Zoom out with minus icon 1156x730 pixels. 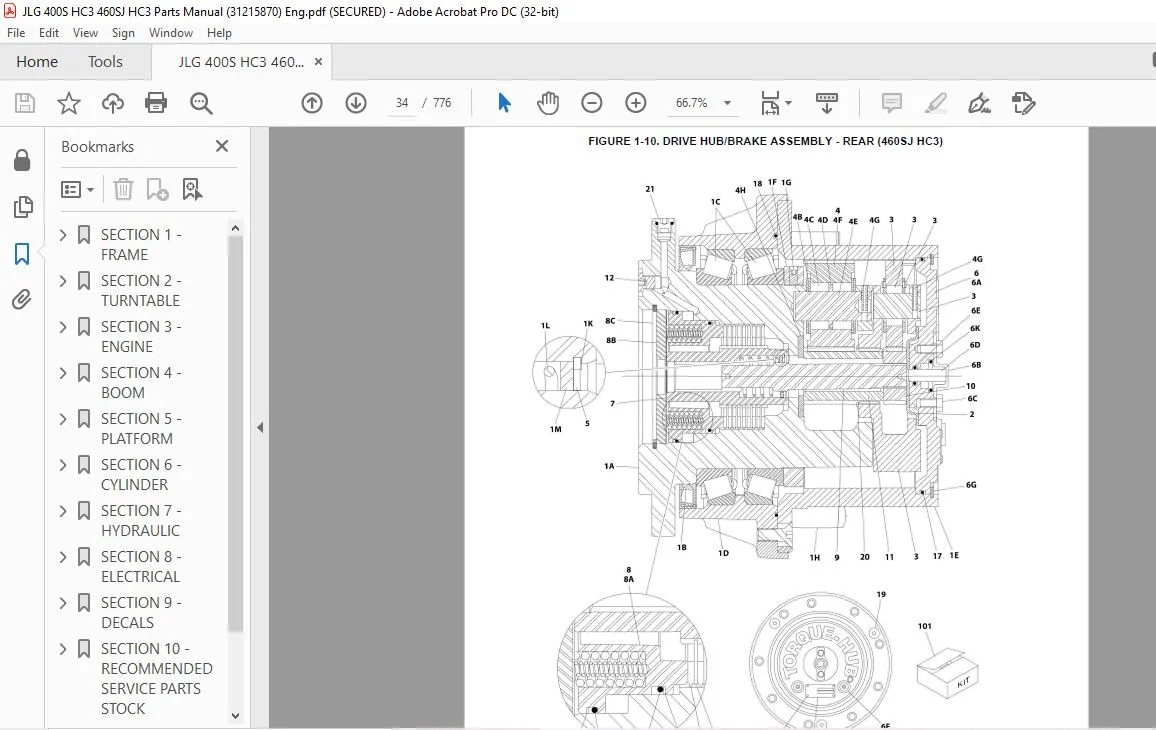(x=591, y=102)
